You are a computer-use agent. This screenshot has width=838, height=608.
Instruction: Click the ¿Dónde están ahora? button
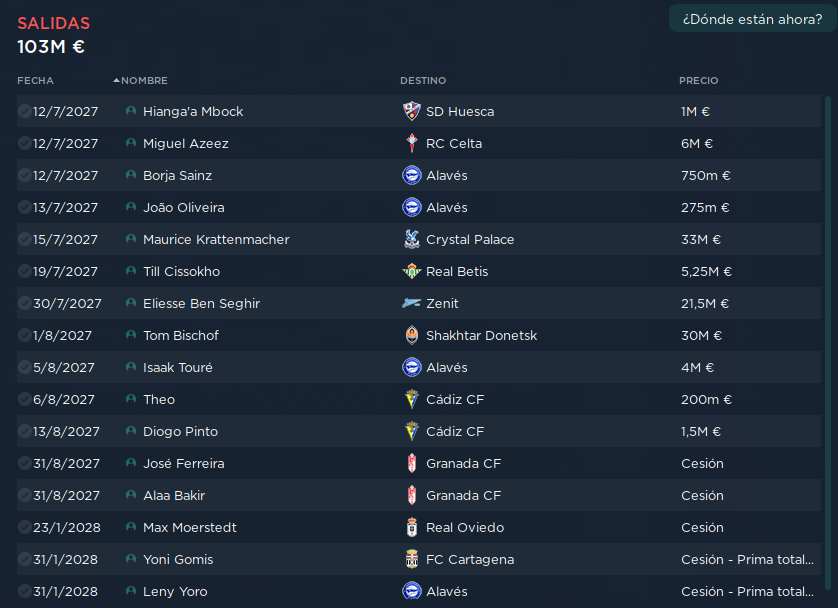point(752,19)
